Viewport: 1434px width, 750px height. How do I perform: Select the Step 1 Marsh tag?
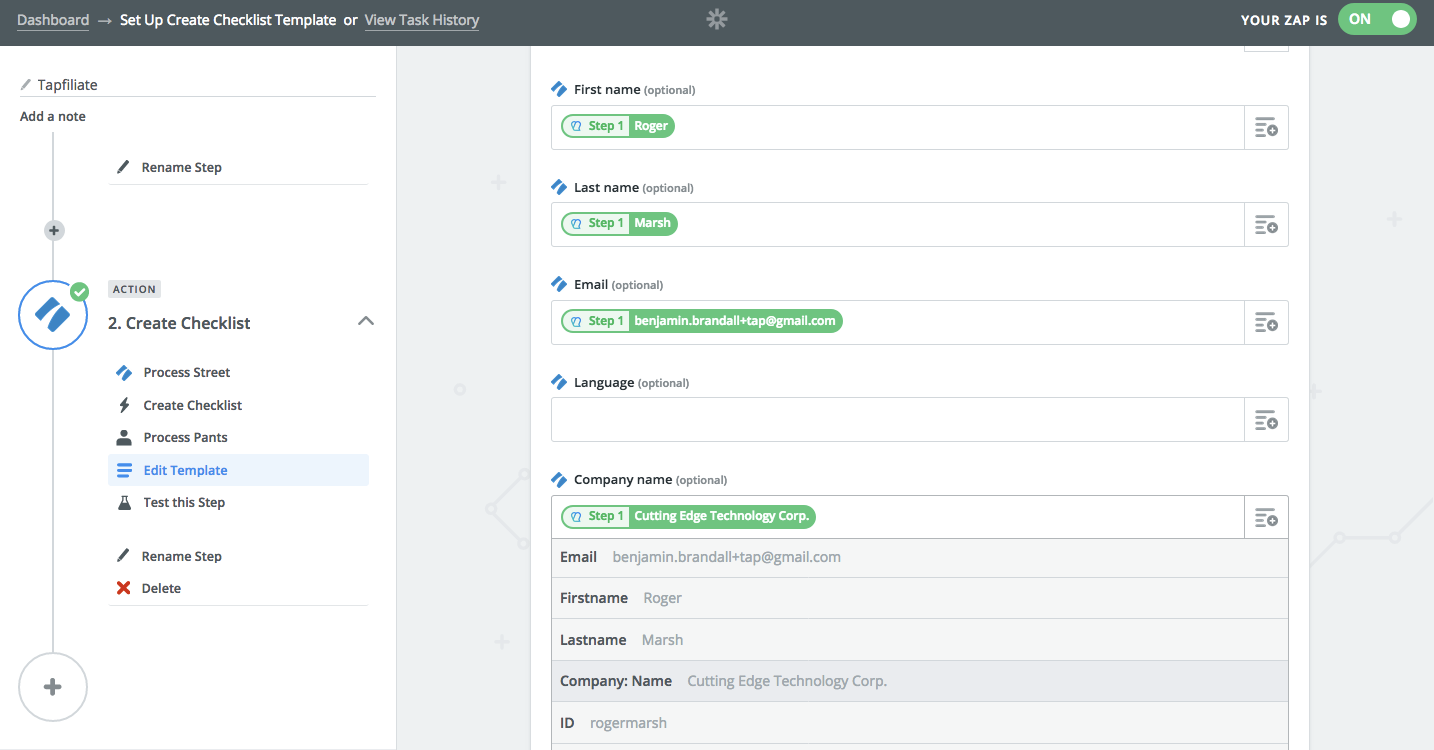(619, 223)
